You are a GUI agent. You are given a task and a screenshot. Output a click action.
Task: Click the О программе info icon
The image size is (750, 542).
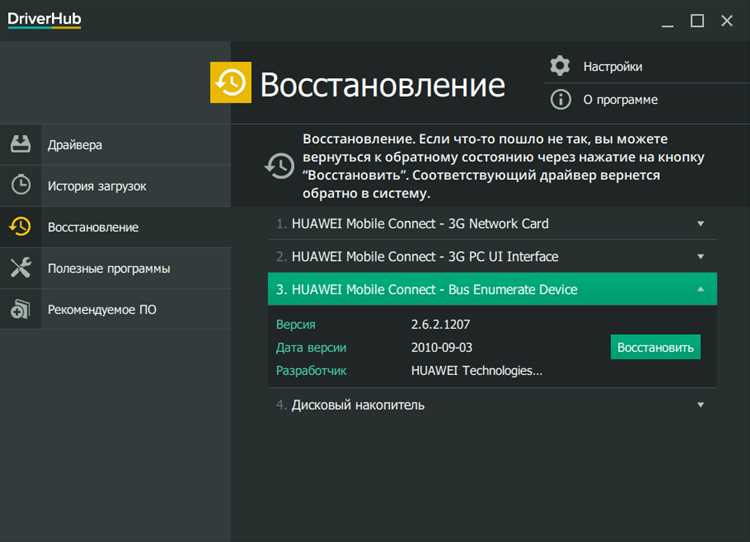click(560, 100)
